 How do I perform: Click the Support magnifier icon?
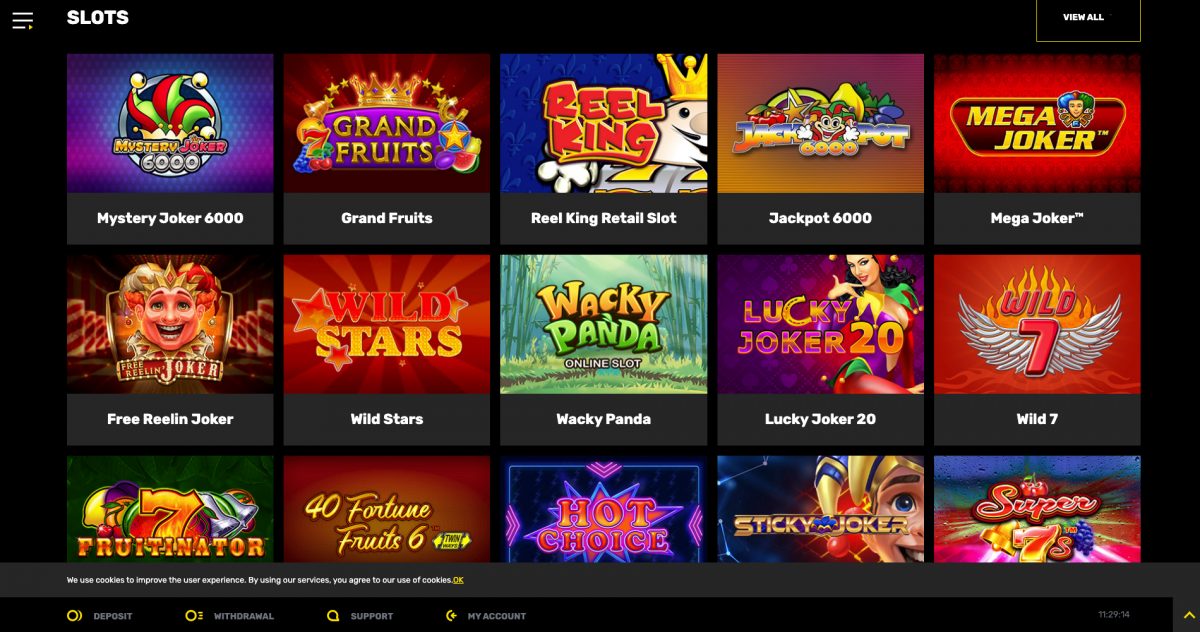[x=333, y=616]
